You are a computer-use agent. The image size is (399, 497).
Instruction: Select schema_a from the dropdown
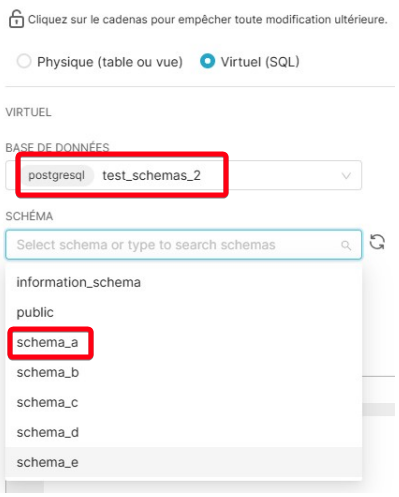tap(183, 342)
